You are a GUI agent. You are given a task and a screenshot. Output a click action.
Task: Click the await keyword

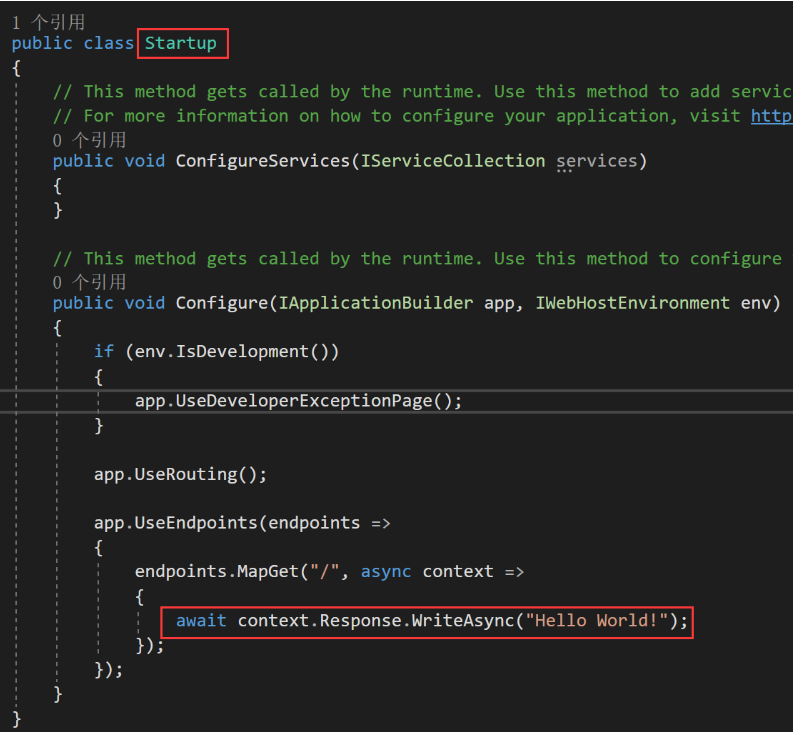tap(201, 621)
